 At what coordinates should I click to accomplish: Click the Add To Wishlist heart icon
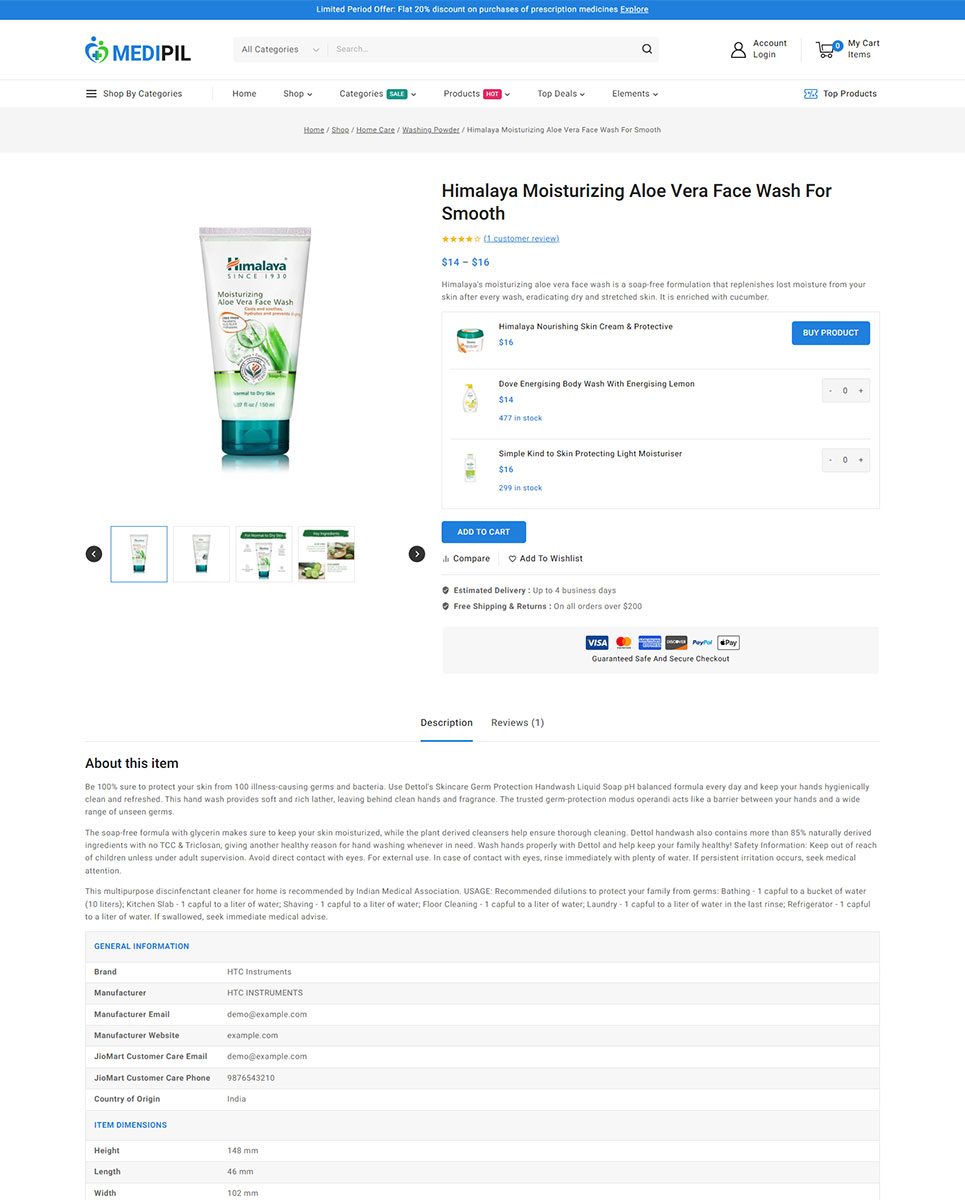coord(512,559)
